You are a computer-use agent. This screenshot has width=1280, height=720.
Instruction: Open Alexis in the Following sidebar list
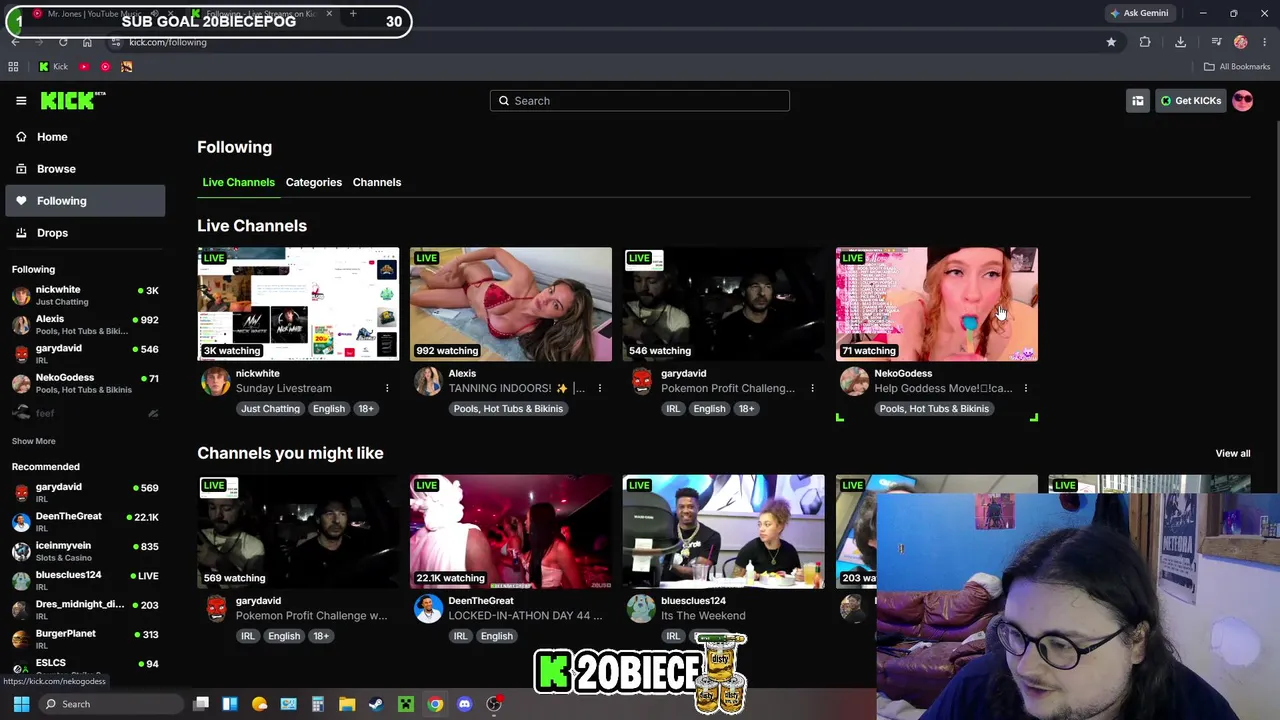coord(85,324)
